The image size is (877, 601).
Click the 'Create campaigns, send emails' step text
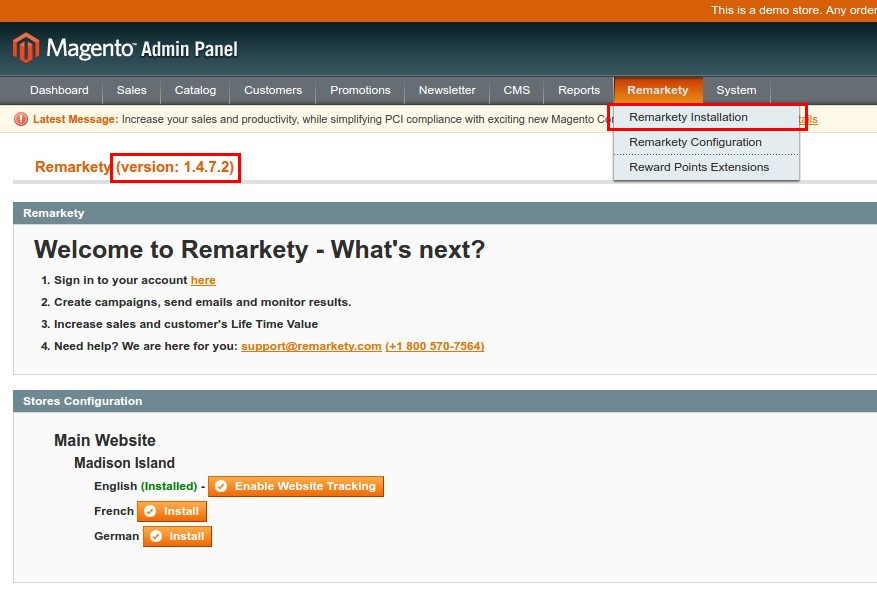(202, 302)
